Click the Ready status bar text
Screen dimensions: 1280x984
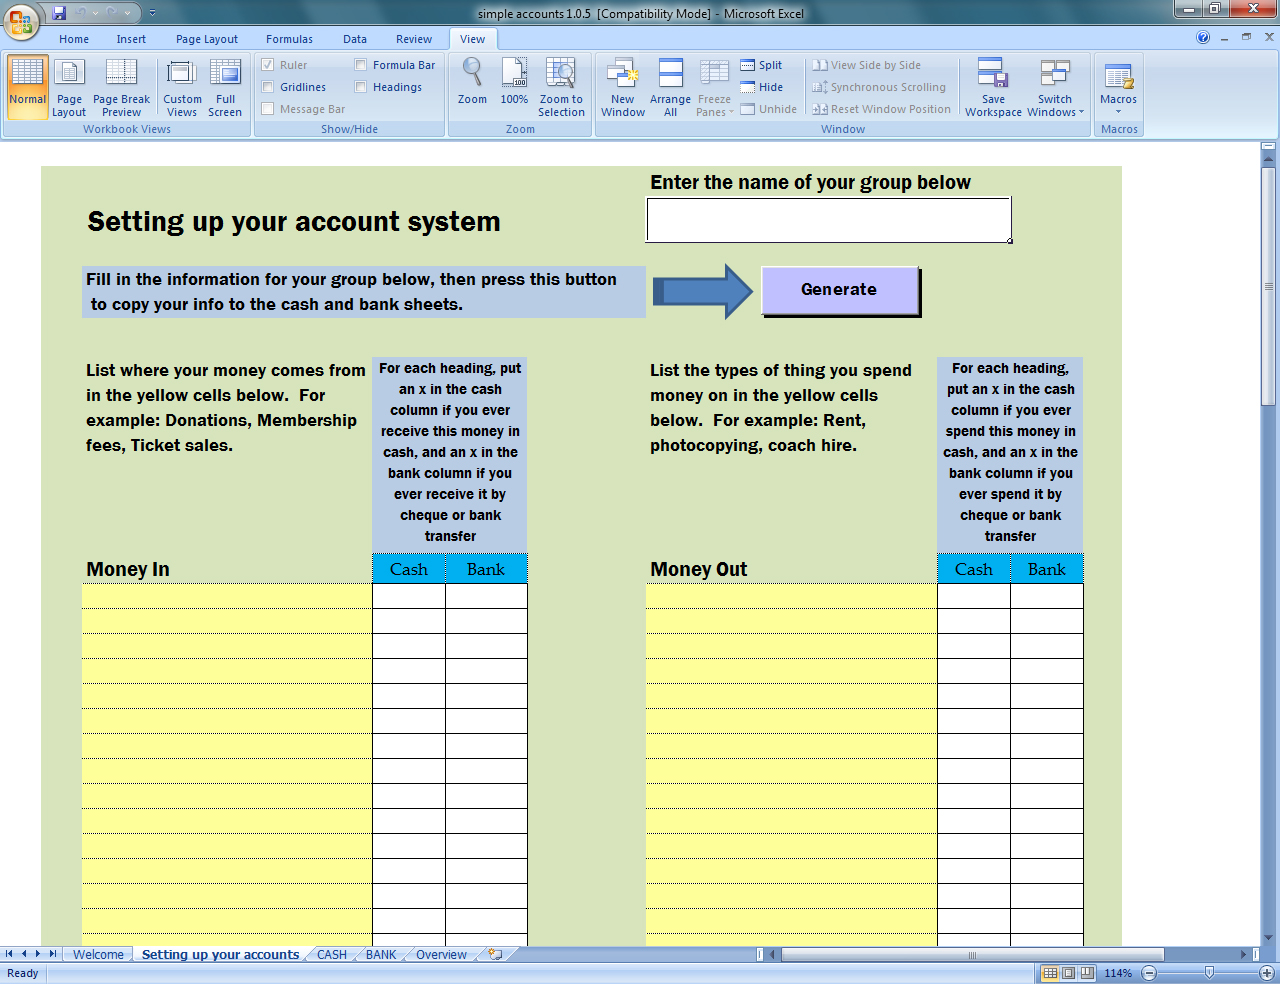pos(22,973)
